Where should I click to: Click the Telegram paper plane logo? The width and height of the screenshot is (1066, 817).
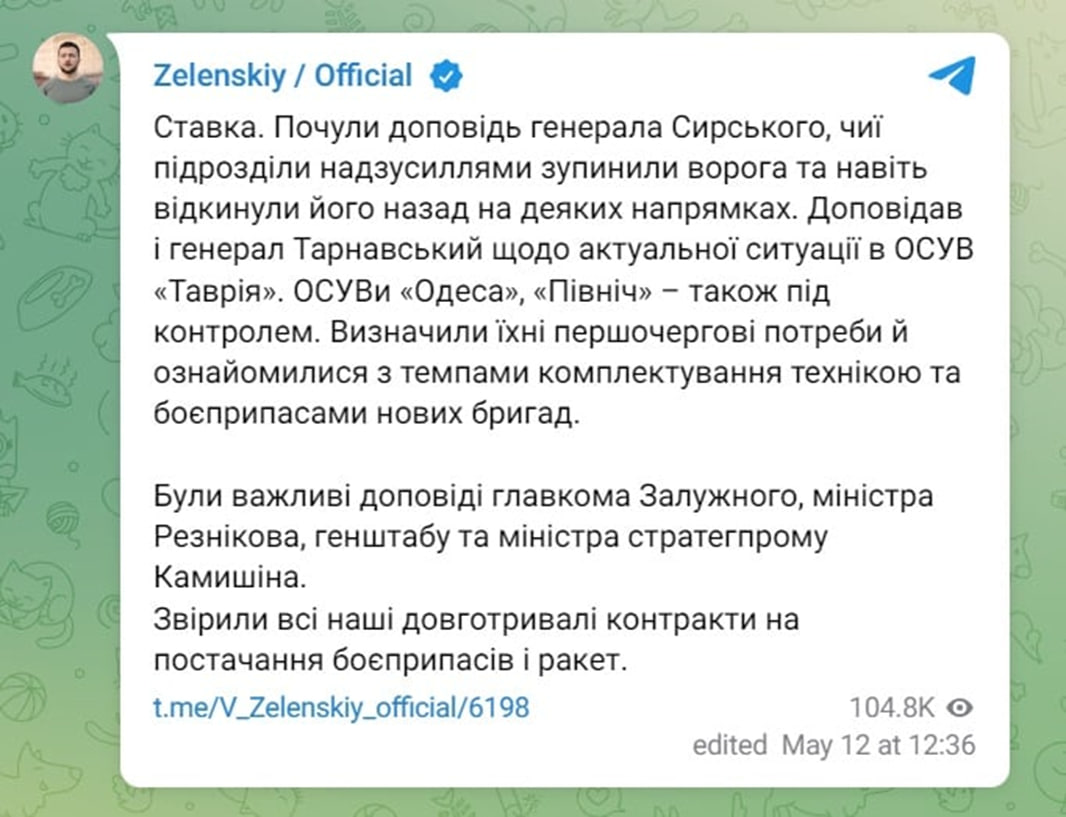pos(950,76)
